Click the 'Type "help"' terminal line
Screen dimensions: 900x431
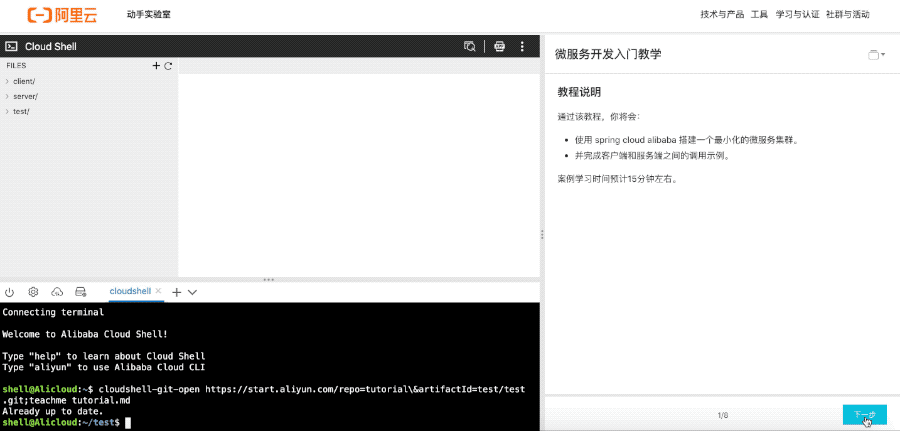[x=103, y=356]
